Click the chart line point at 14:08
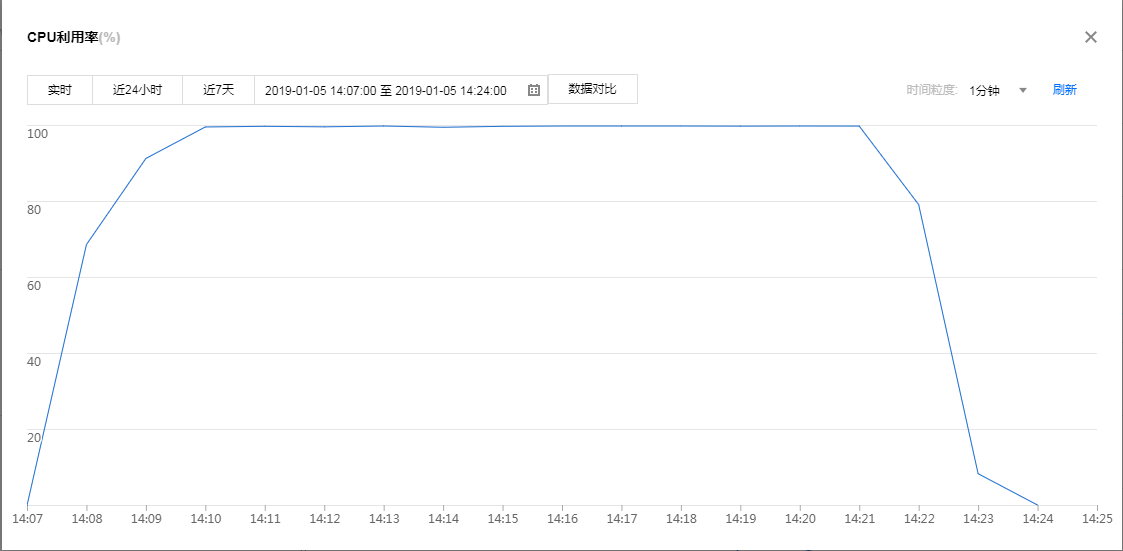 pyautogui.click(x=87, y=244)
